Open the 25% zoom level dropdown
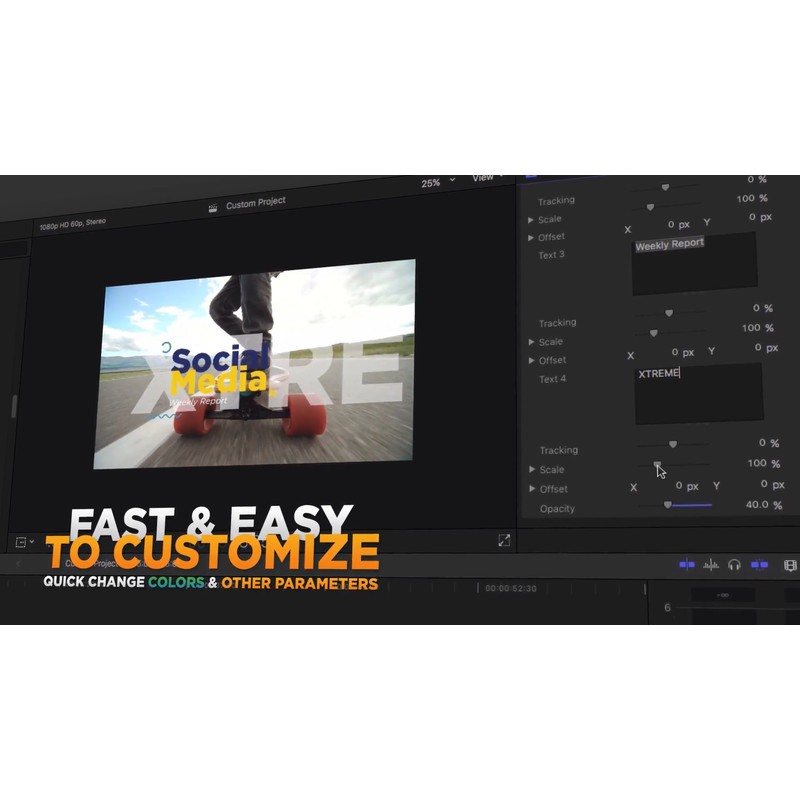This screenshot has width=800, height=800. click(x=437, y=183)
